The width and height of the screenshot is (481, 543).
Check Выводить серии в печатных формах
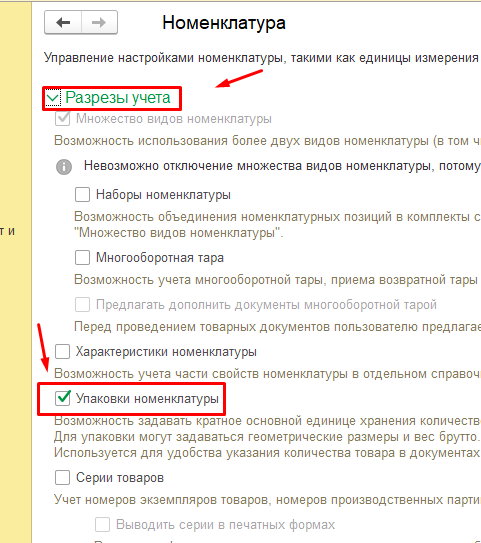[103, 525]
